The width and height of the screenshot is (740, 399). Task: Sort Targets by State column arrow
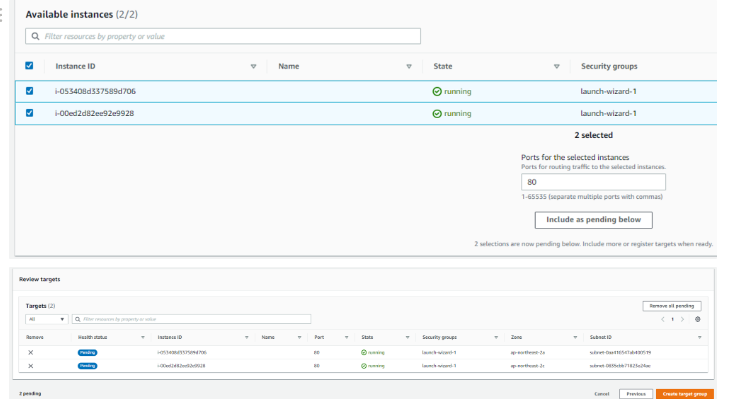[x=407, y=338]
